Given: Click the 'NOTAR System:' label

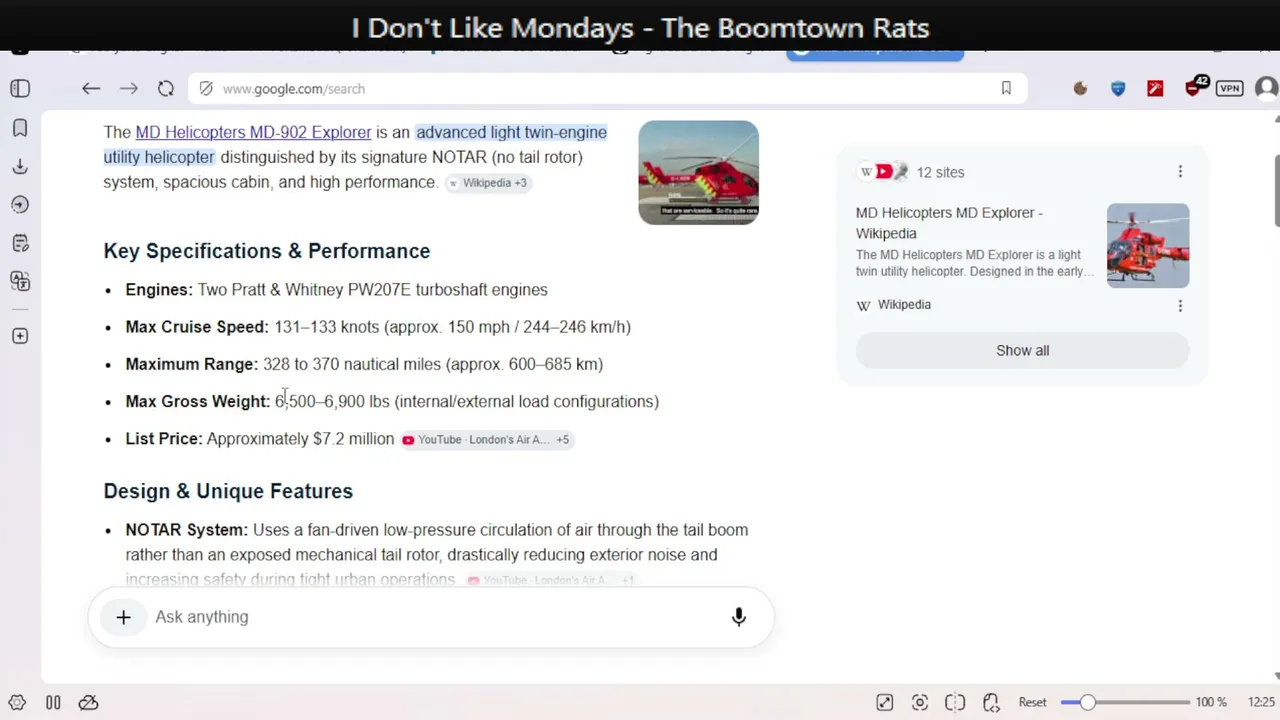Looking at the screenshot, I should click(x=187, y=530).
